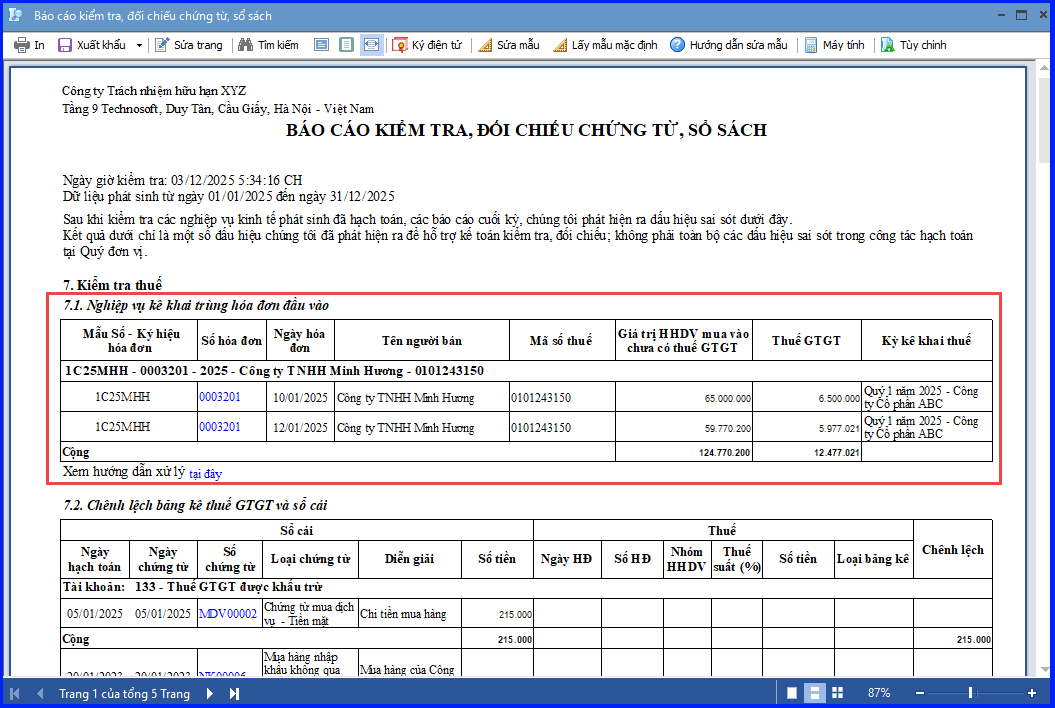Click the 5.977.021 tax cell

tap(807, 427)
